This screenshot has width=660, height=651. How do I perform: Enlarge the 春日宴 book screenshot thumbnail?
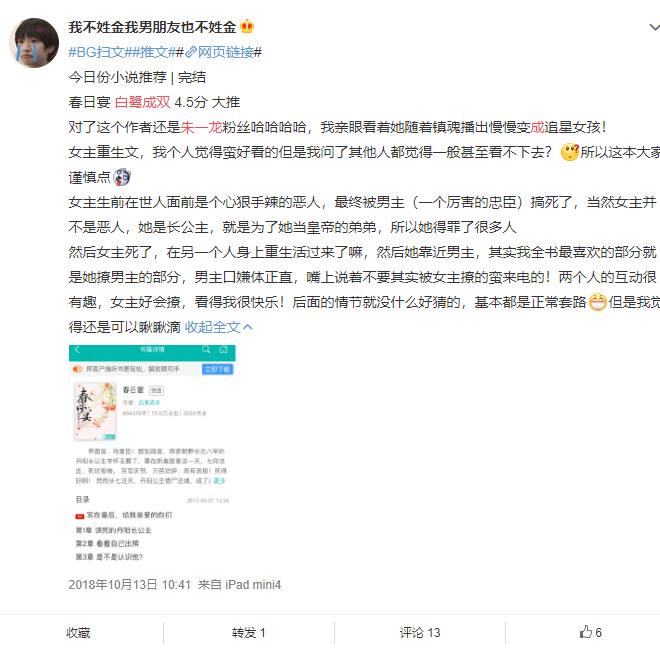point(152,454)
